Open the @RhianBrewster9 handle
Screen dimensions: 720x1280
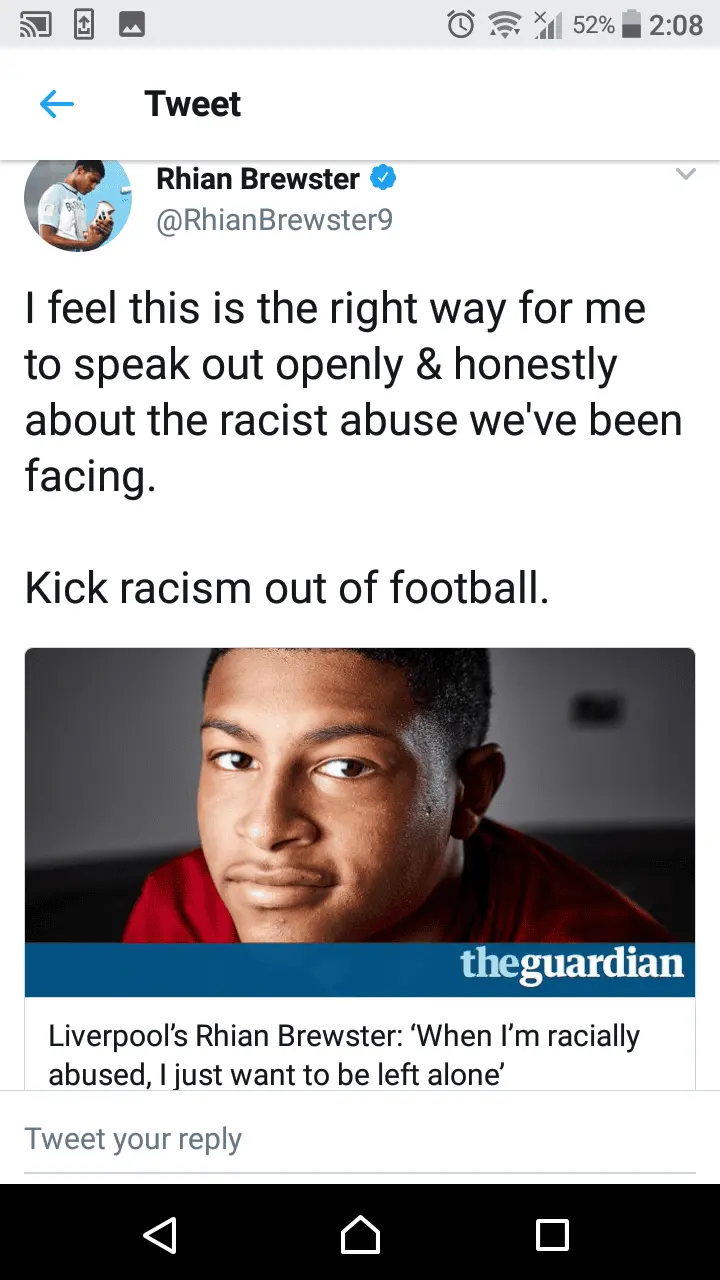275,220
